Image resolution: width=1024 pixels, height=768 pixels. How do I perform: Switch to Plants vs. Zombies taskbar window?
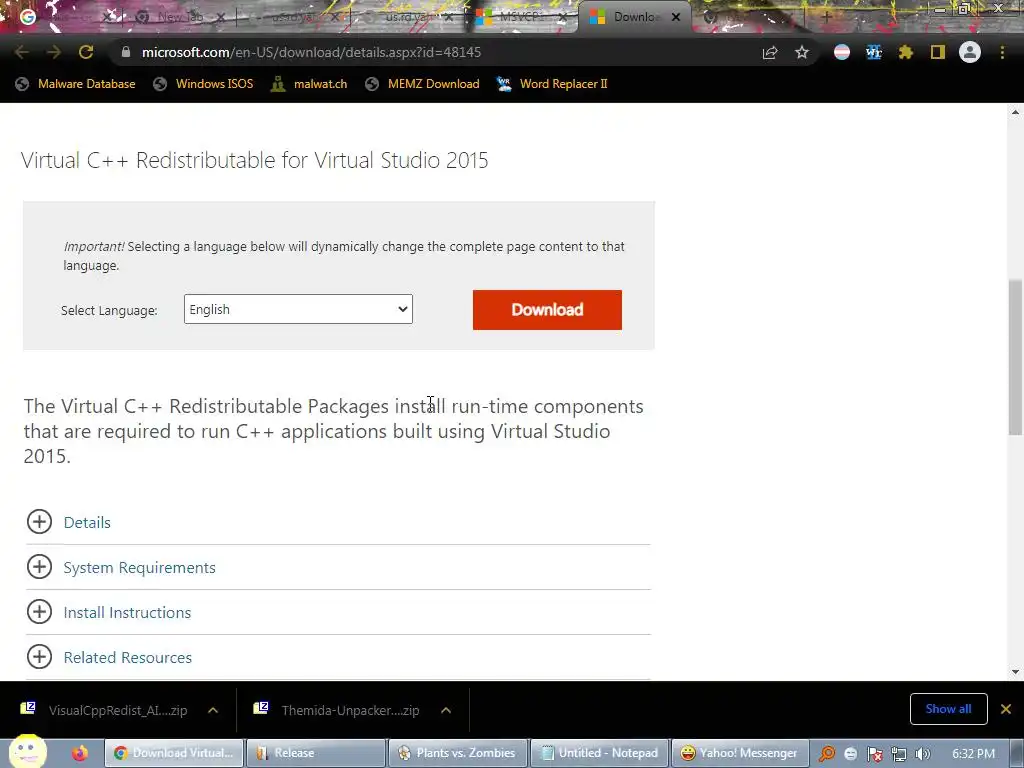(457, 753)
